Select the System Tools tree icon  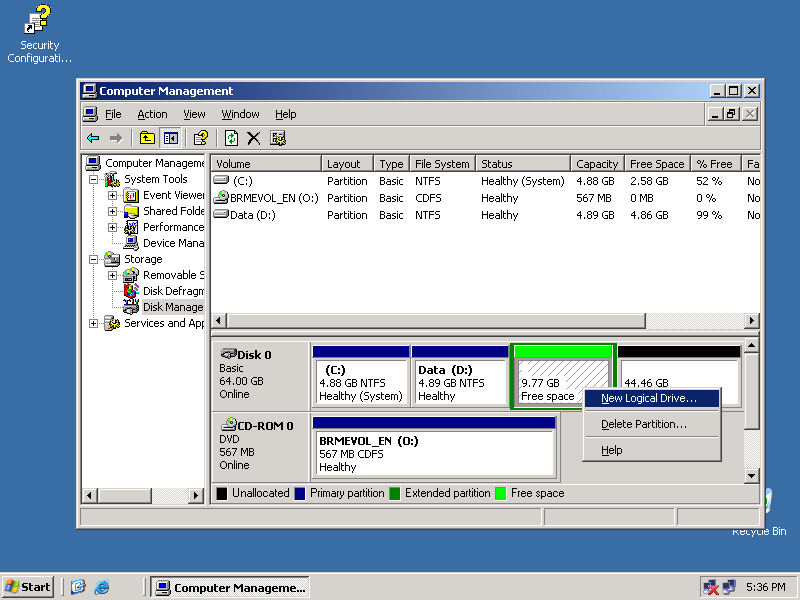[x=113, y=179]
